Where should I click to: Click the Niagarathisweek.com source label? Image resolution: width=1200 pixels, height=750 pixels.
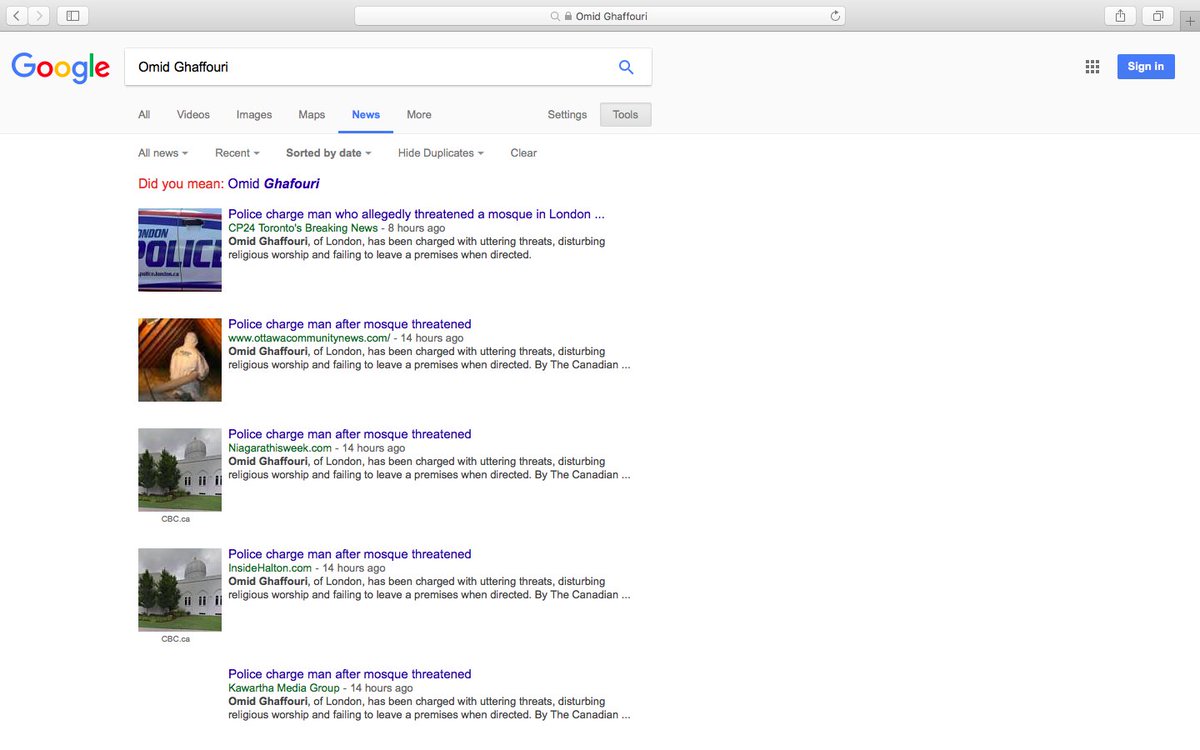(x=280, y=448)
